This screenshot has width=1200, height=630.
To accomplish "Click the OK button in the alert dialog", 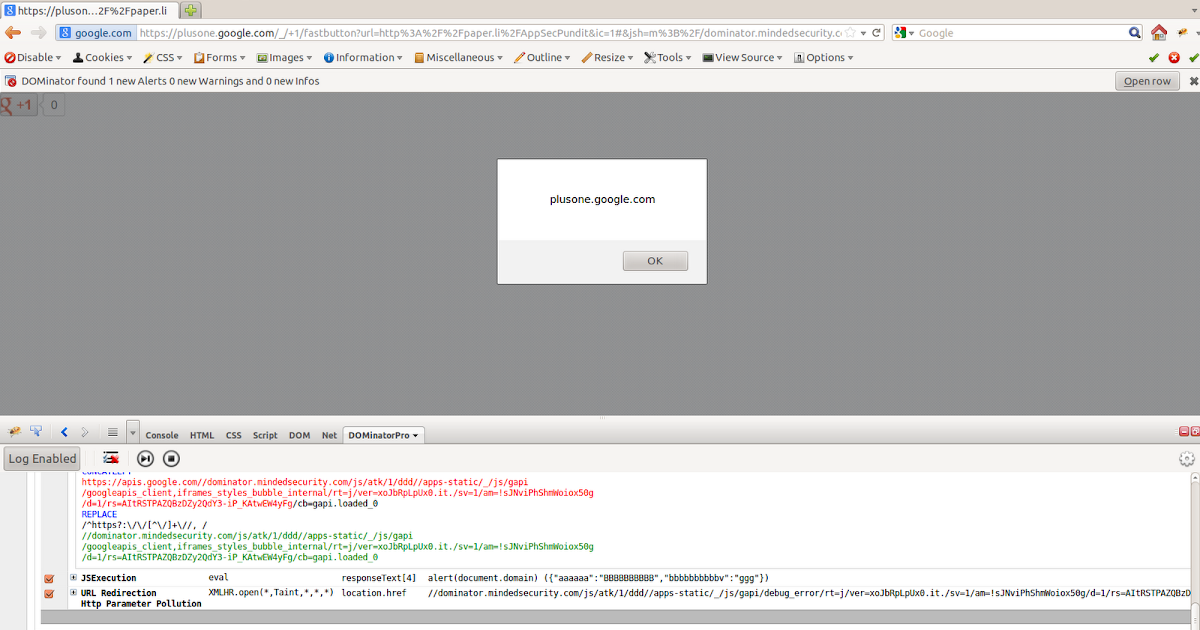I will pos(655,261).
